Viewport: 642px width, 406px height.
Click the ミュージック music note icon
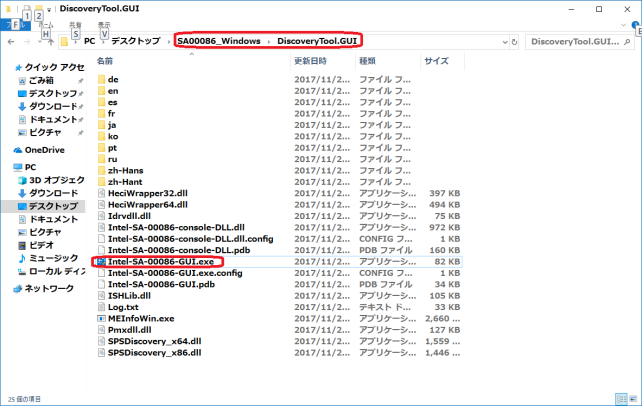pyautogui.click(x=22, y=258)
